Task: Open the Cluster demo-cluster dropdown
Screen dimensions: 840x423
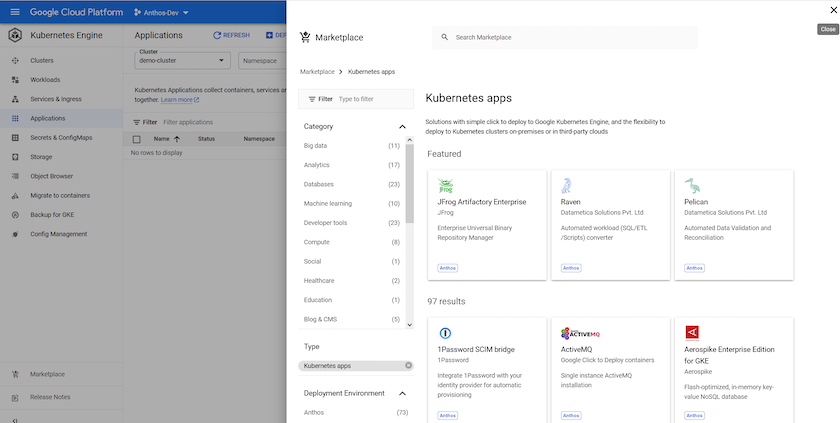Action: click(183, 60)
